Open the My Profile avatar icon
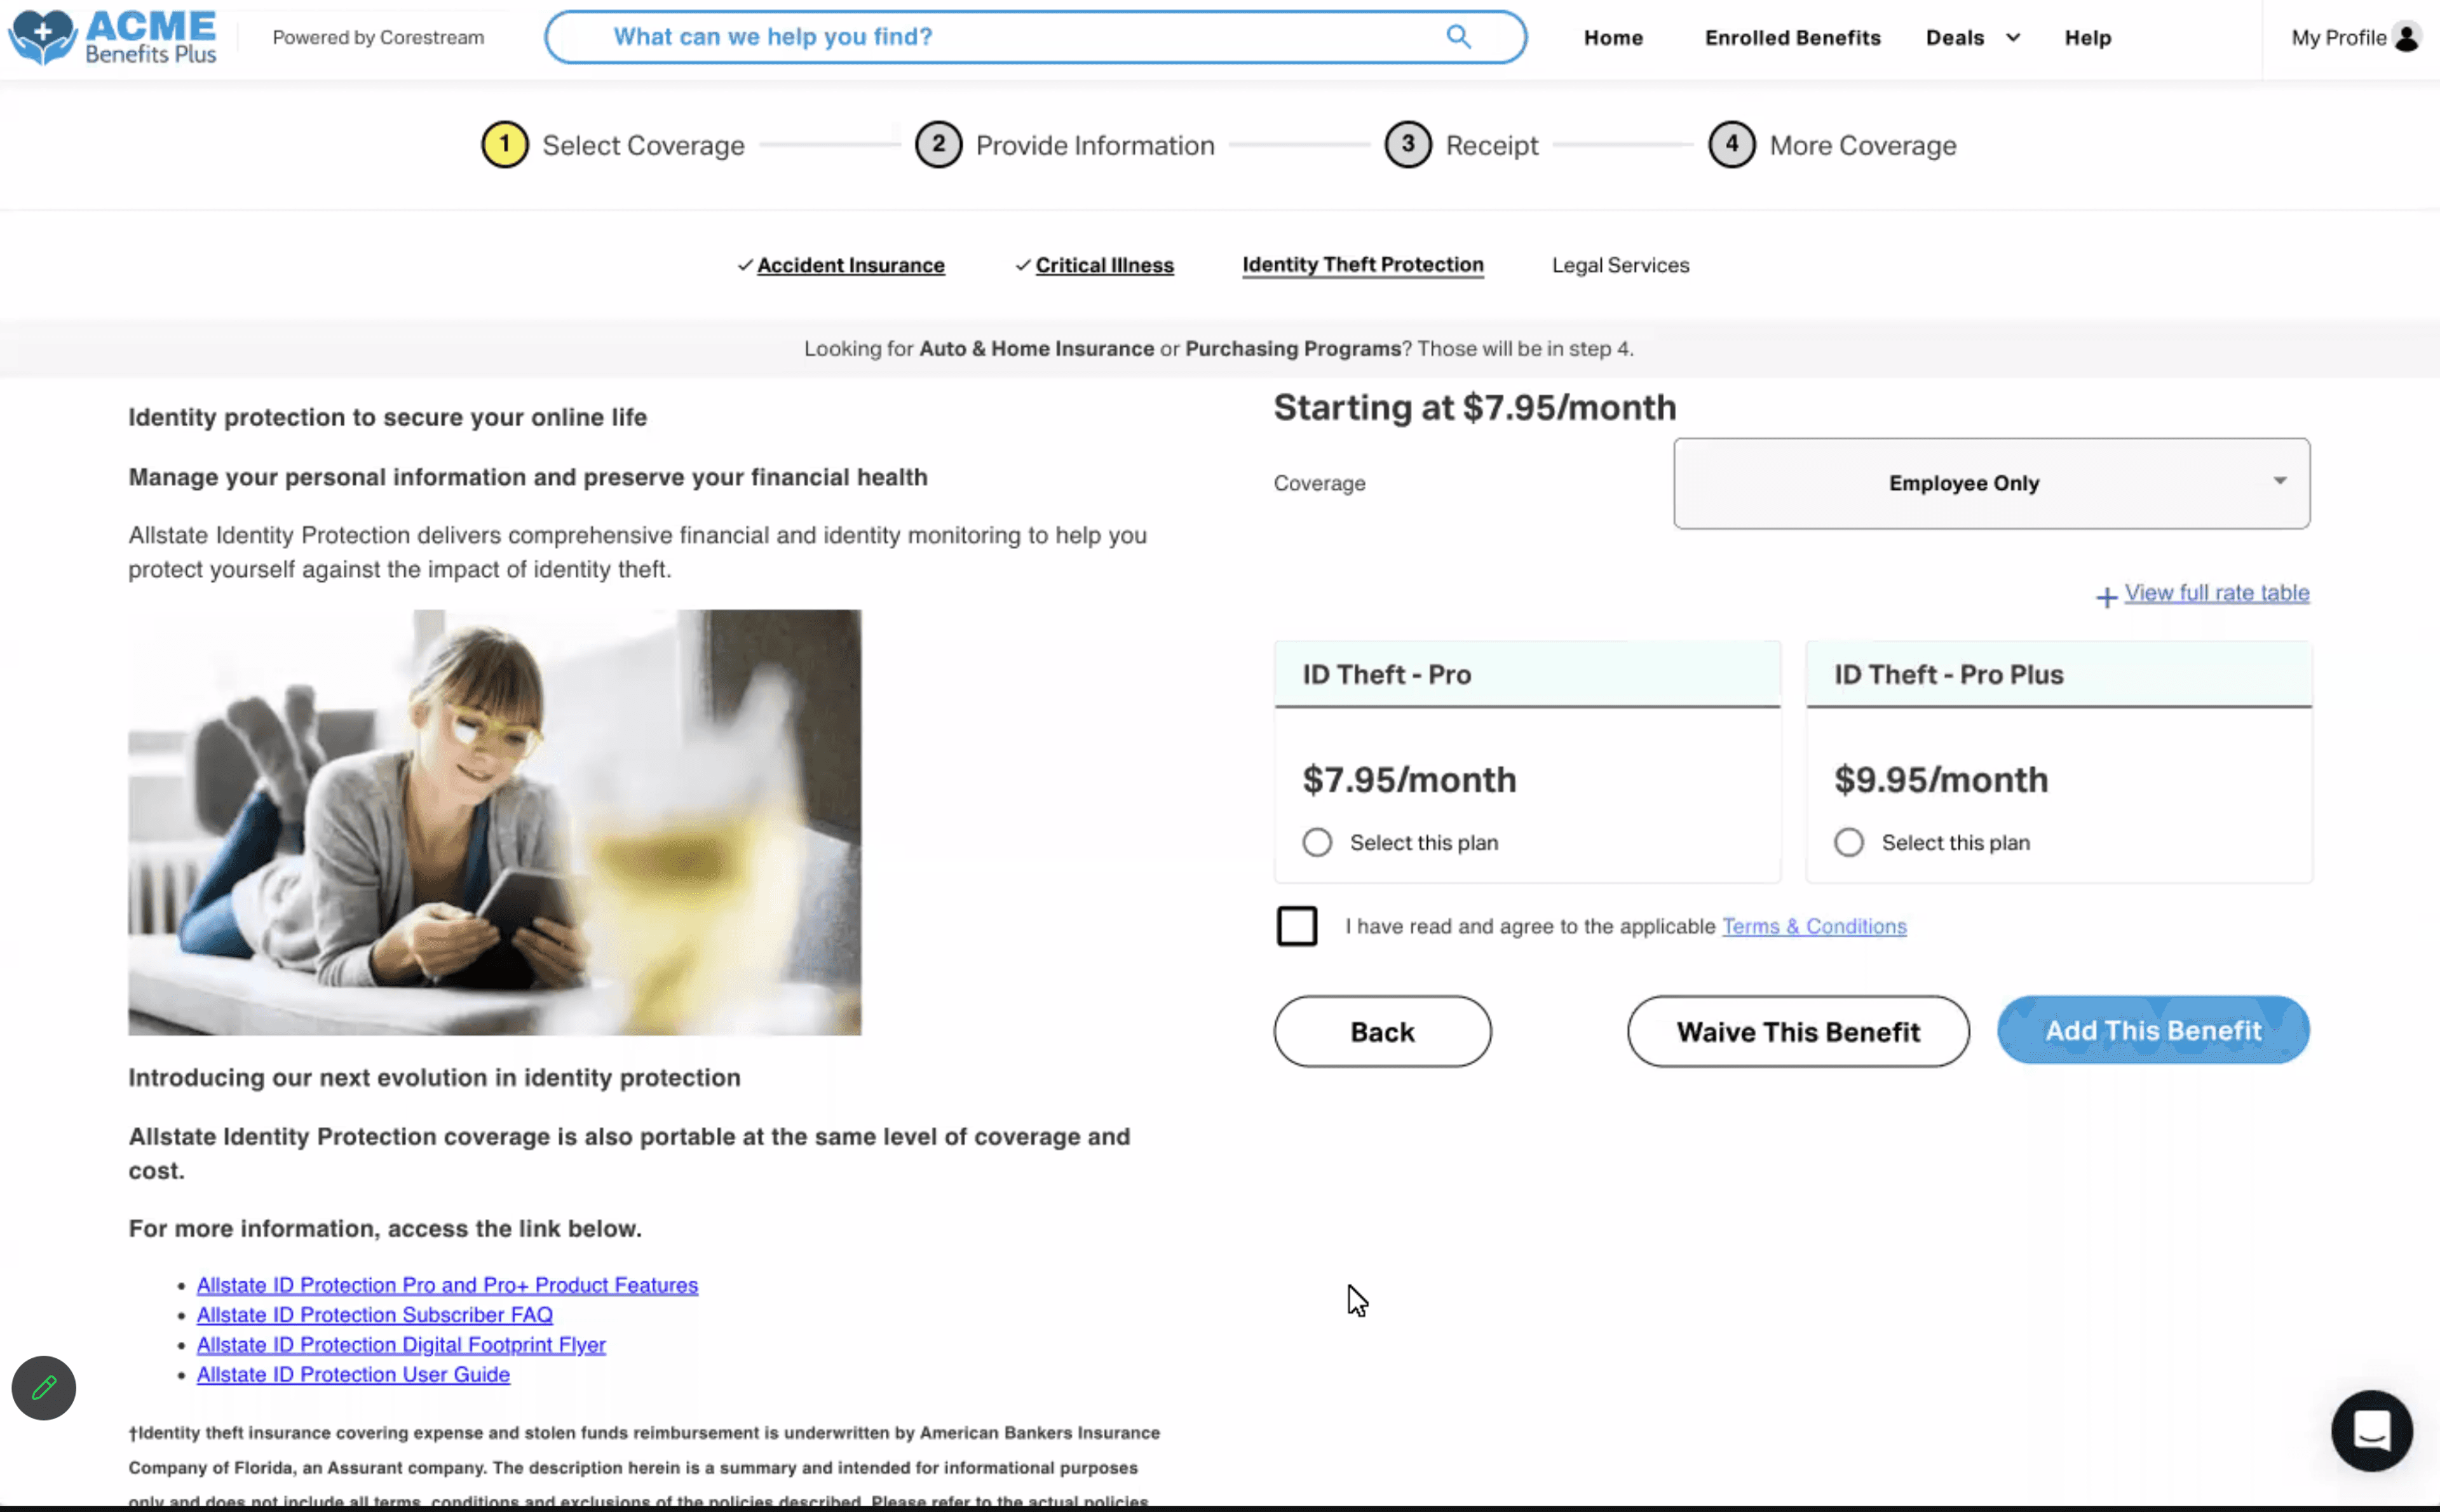 [x=2407, y=38]
